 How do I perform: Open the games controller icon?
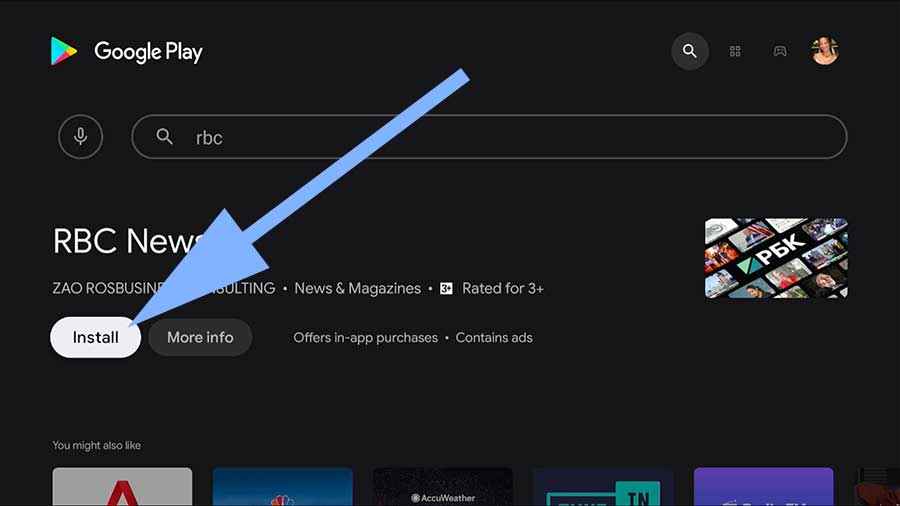(x=780, y=51)
